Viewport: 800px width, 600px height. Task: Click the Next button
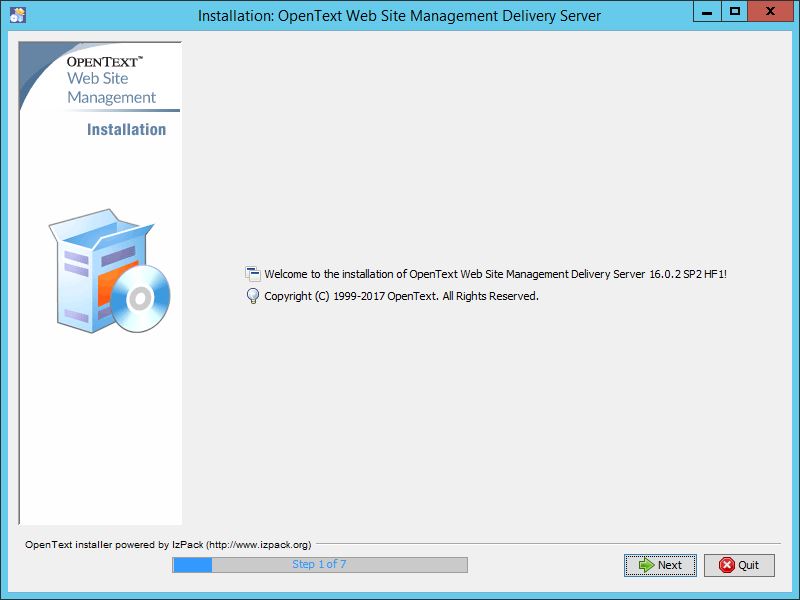660,565
